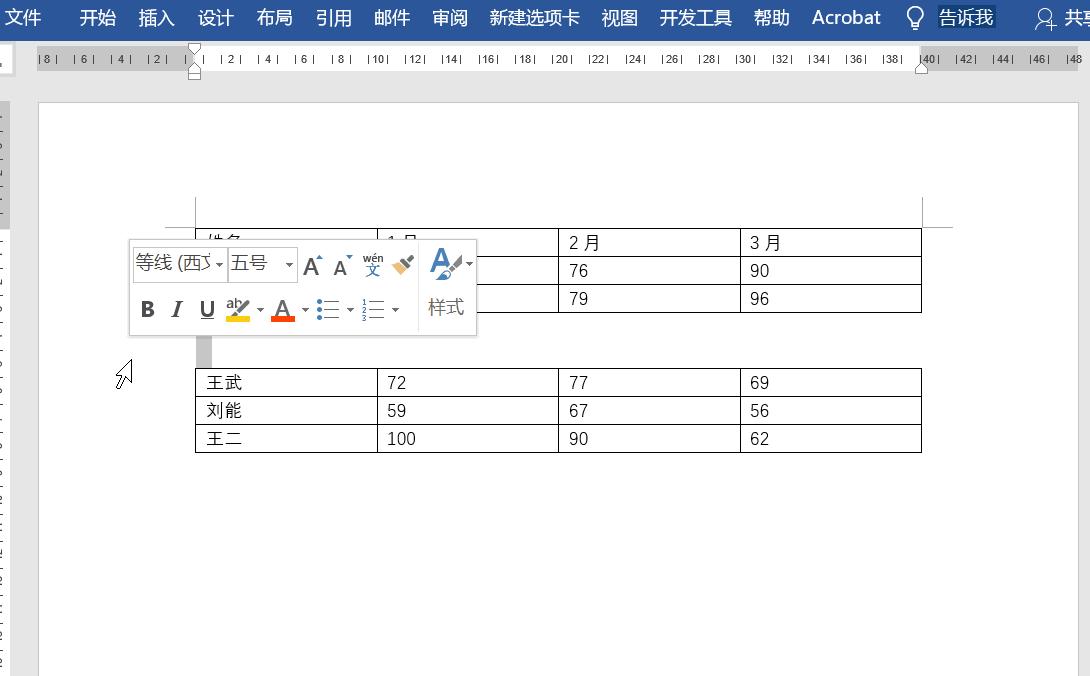Switch to the 插入 ribbon tab
Image resolution: width=1090 pixels, height=676 pixels.
coord(156,17)
